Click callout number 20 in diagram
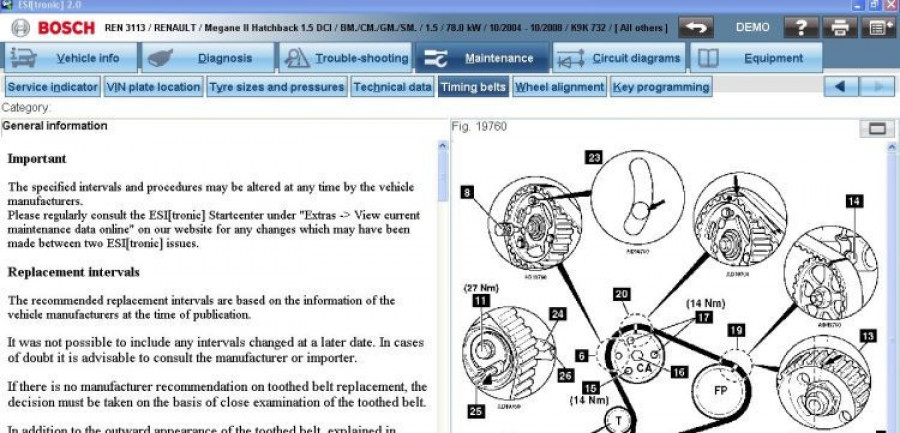 pyautogui.click(x=622, y=295)
